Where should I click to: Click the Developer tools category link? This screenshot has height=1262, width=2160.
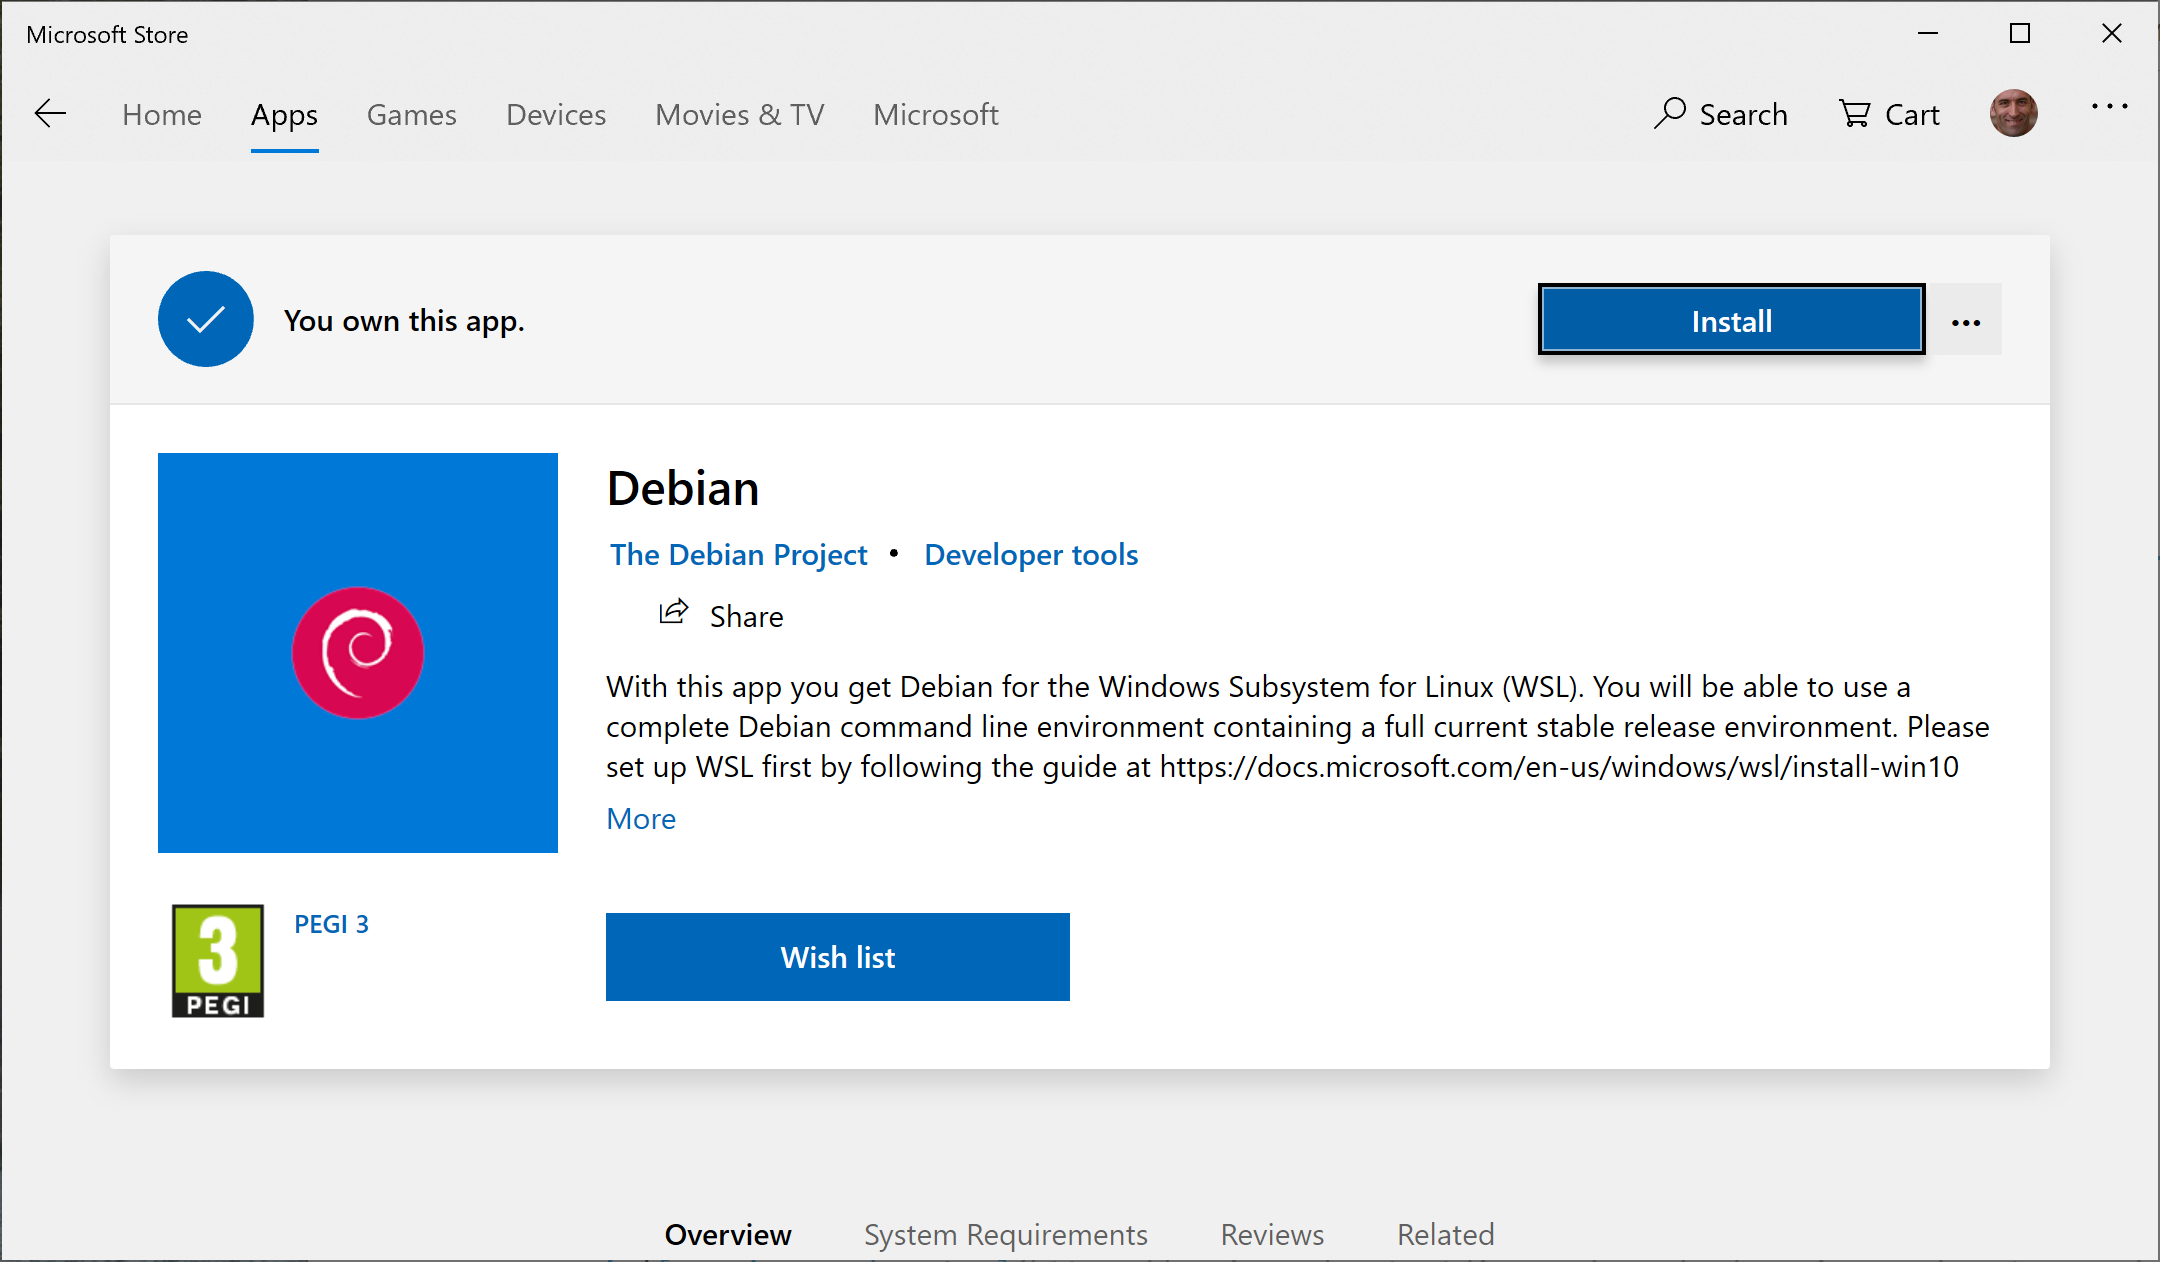1030,553
